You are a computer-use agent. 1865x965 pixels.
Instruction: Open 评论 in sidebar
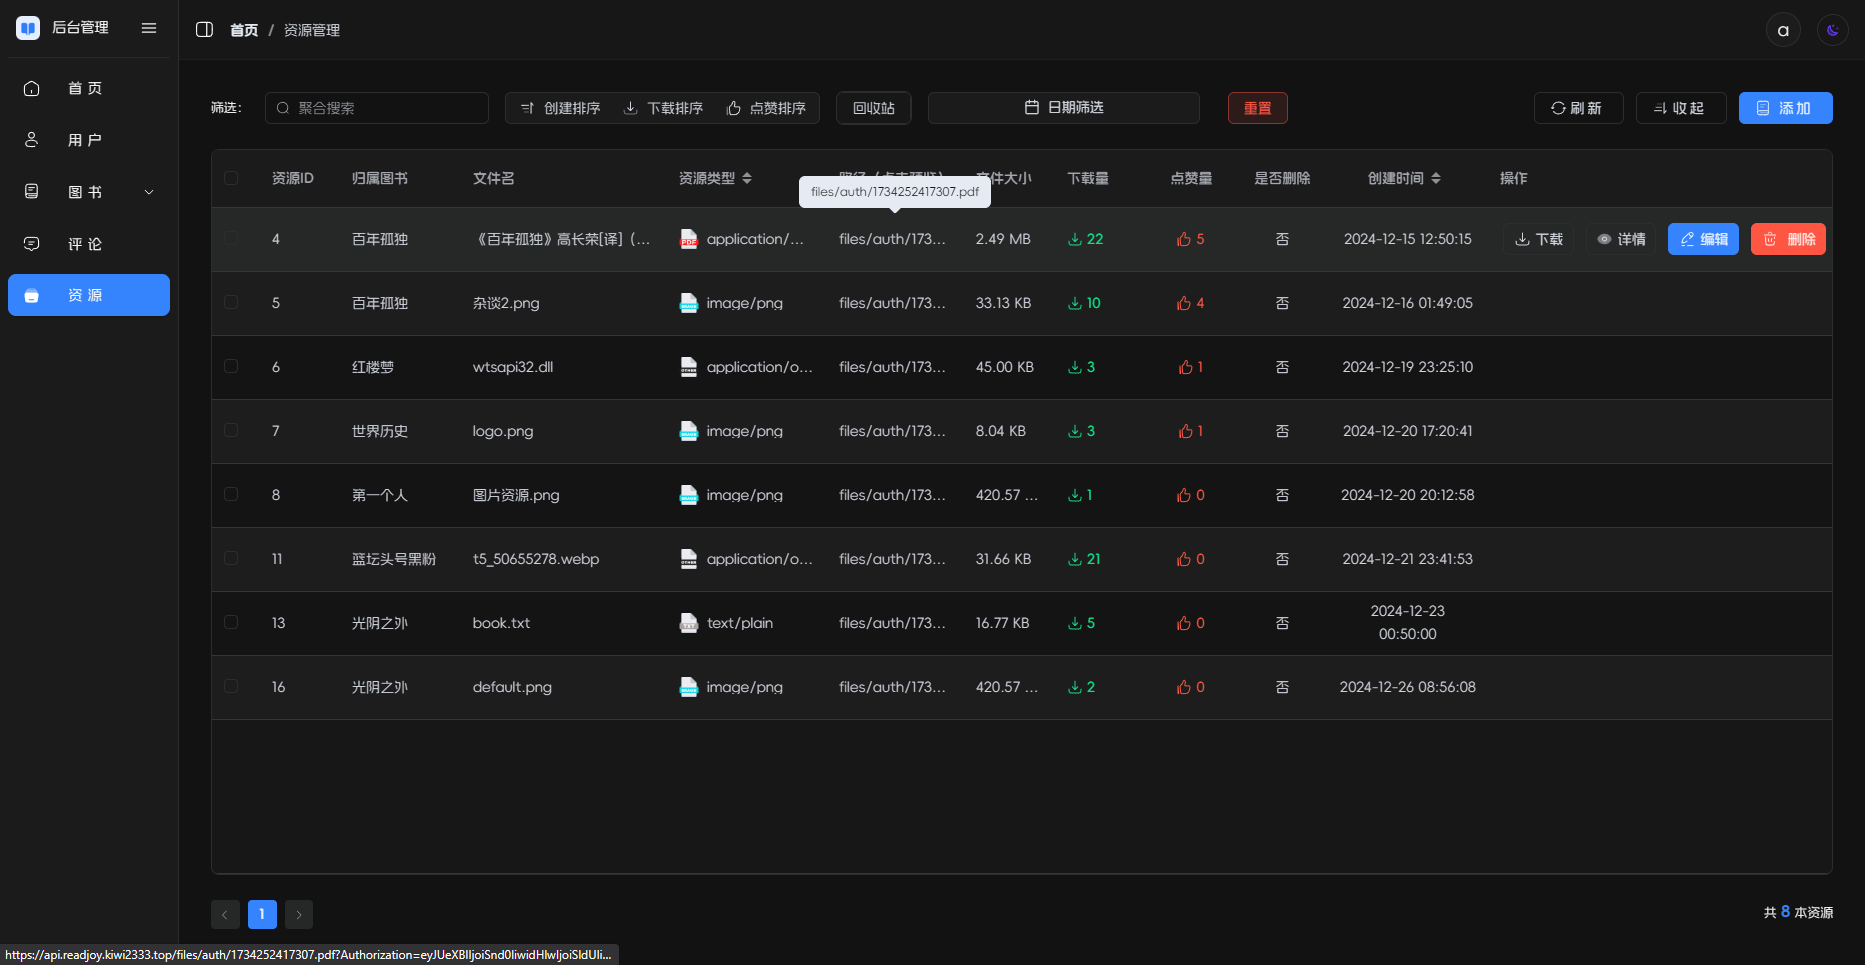coord(89,244)
